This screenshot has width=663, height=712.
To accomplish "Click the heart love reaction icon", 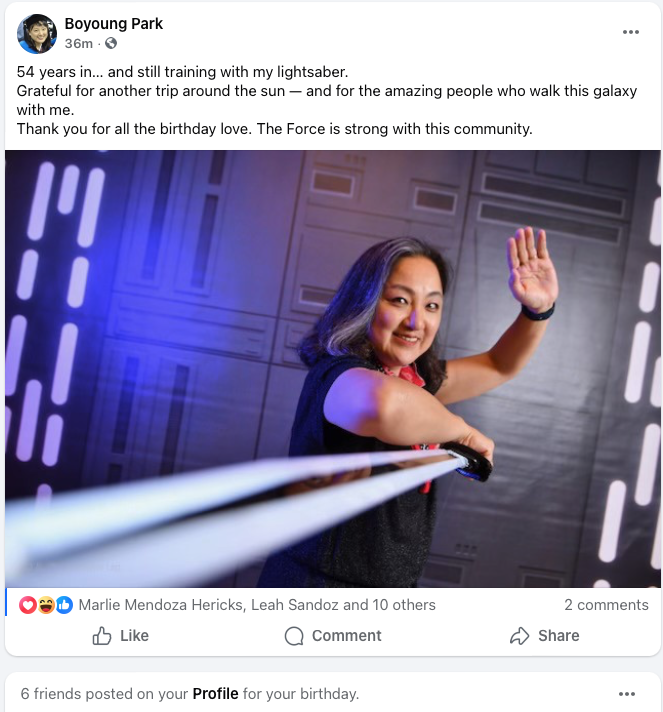I will tap(28, 605).
